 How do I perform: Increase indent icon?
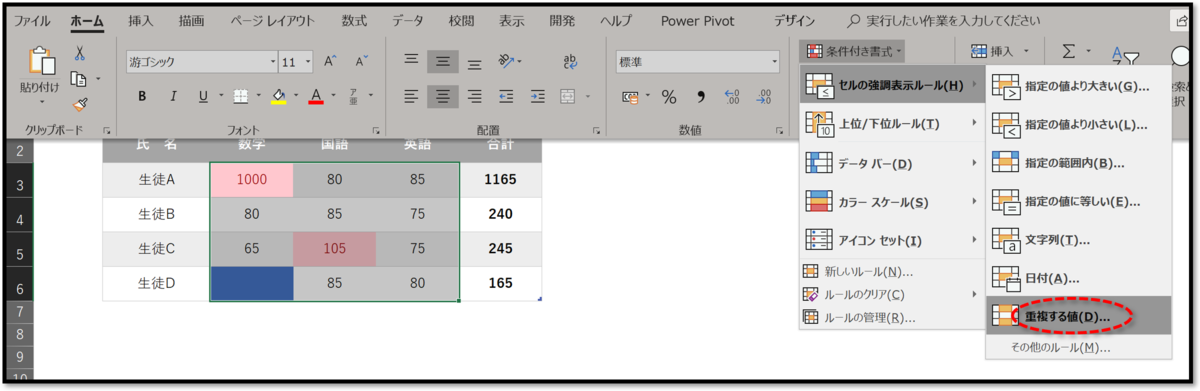[x=538, y=97]
